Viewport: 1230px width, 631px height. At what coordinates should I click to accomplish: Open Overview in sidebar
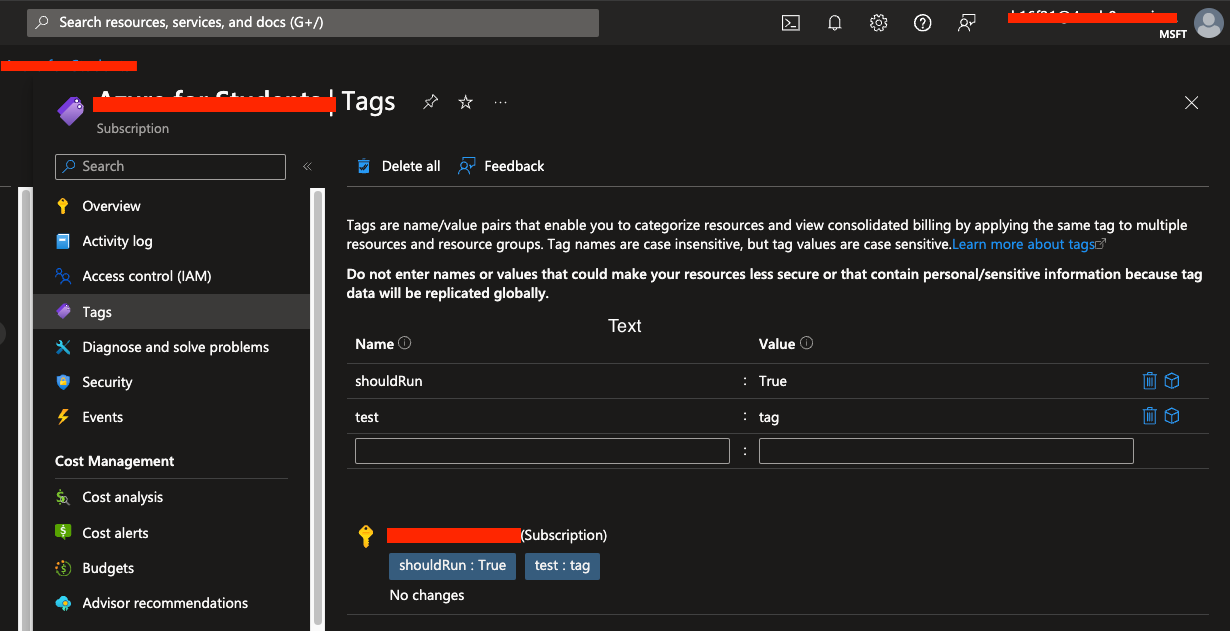click(x=111, y=206)
